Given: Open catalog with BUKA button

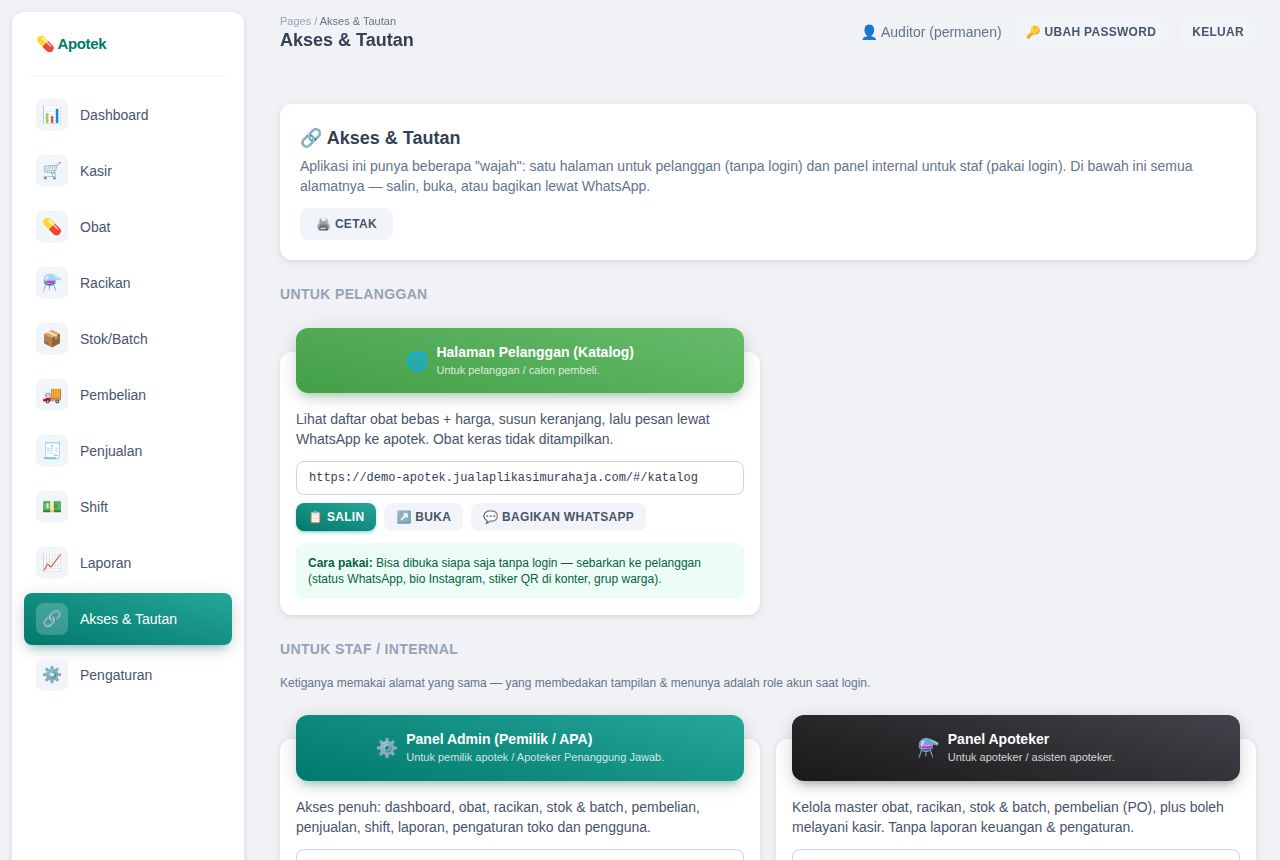Looking at the screenshot, I should (423, 517).
